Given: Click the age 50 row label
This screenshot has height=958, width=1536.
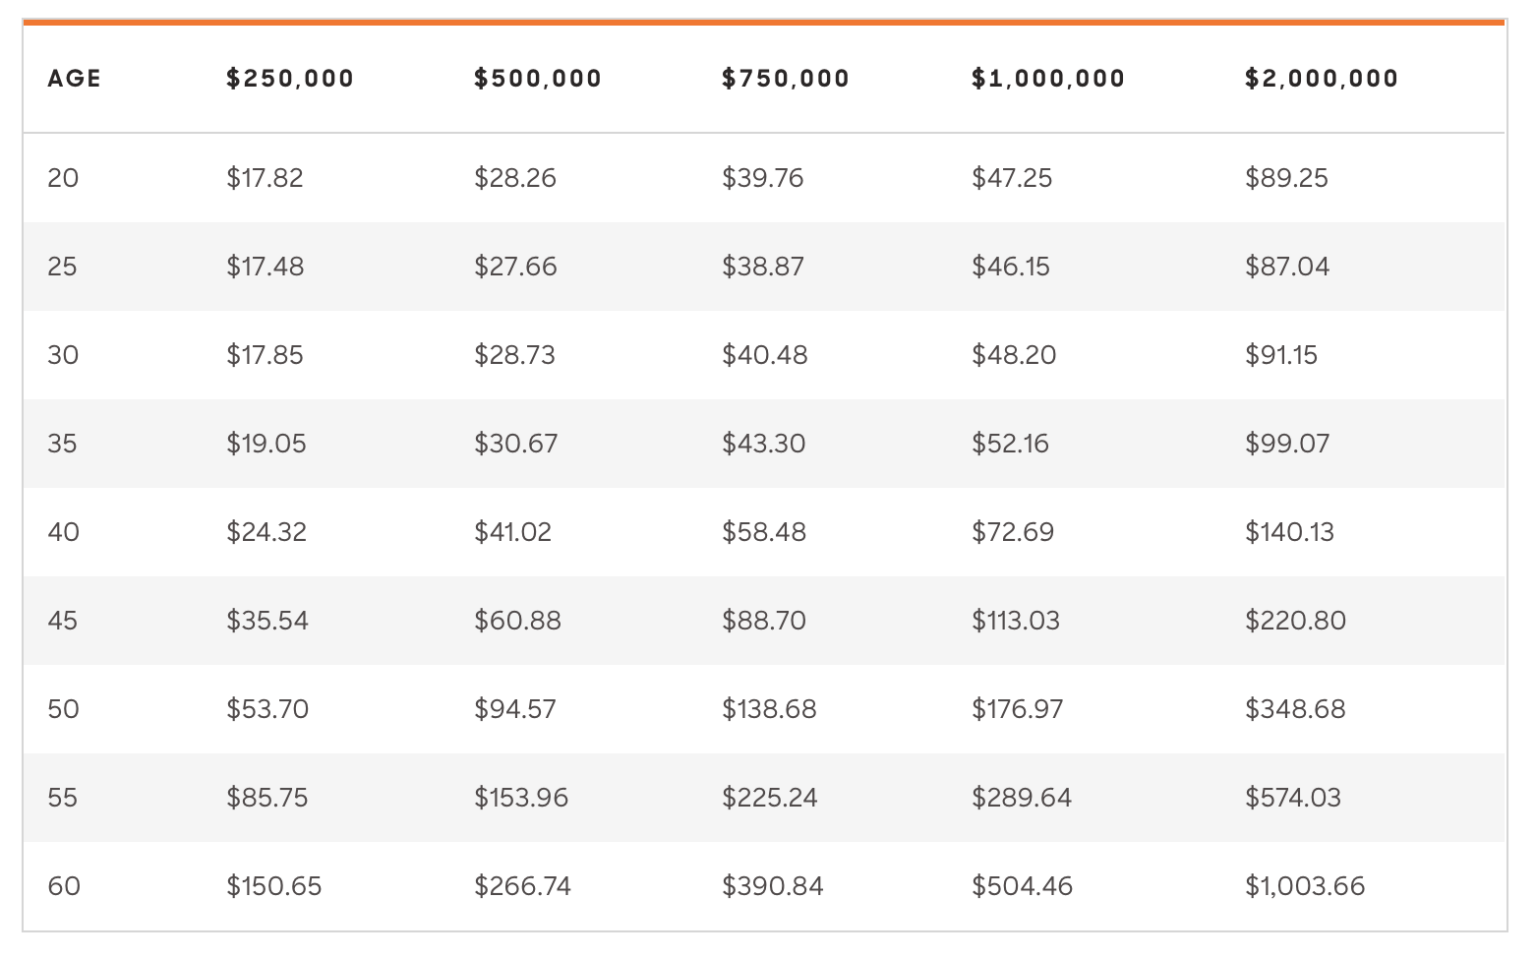Looking at the screenshot, I should tap(63, 709).
